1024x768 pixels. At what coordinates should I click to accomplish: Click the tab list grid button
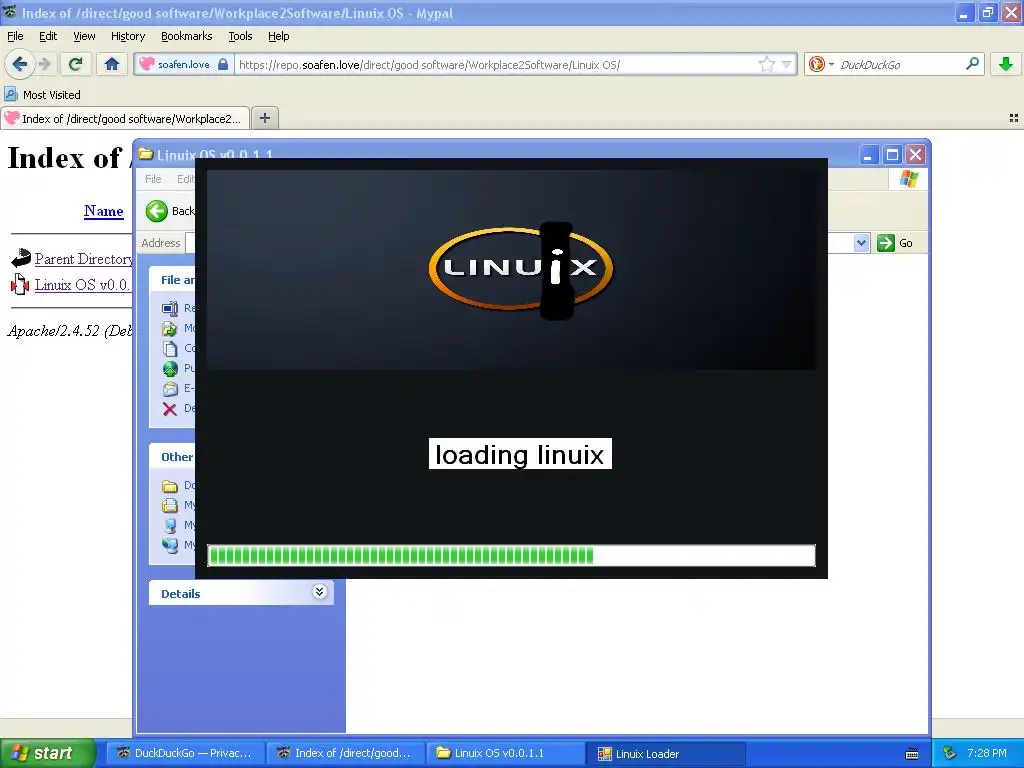click(x=1014, y=118)
